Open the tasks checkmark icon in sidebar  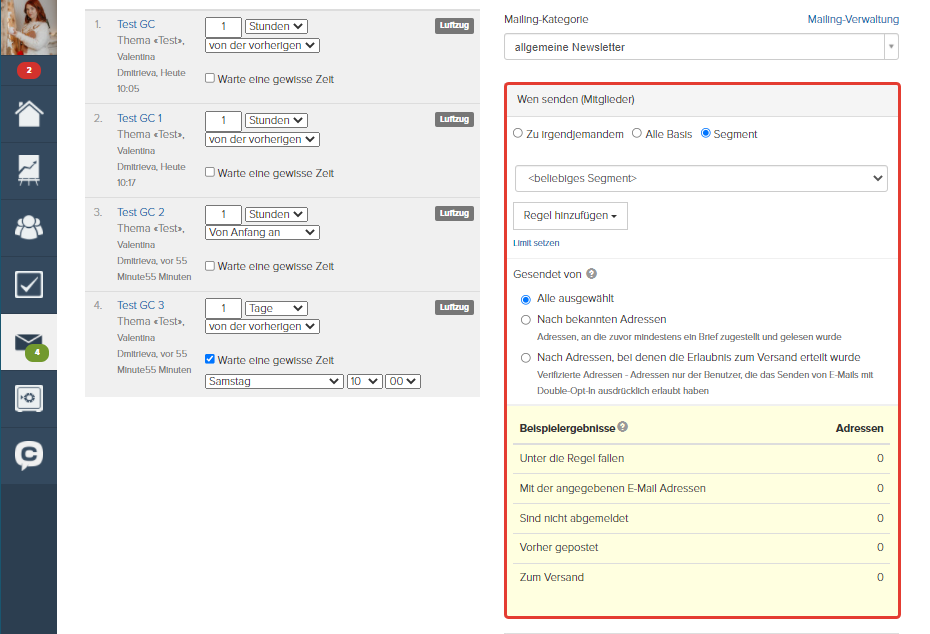[28, 285]
